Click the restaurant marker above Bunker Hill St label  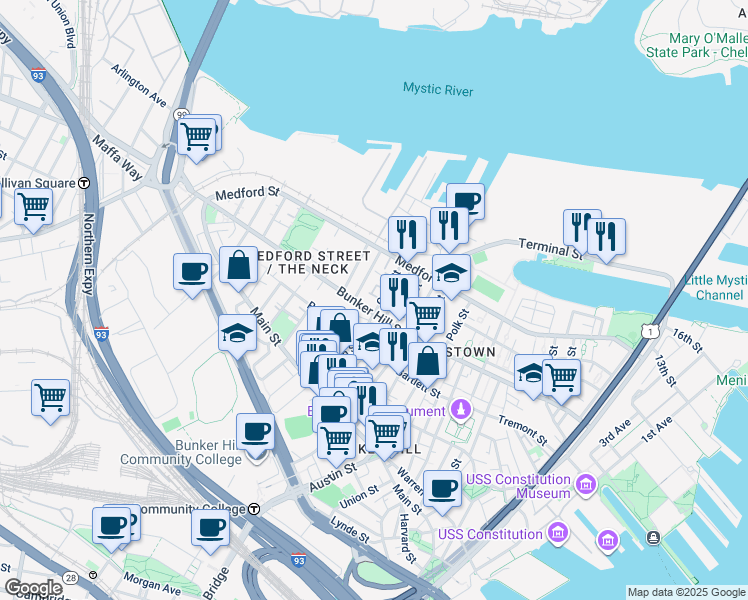tap(397, 293)
